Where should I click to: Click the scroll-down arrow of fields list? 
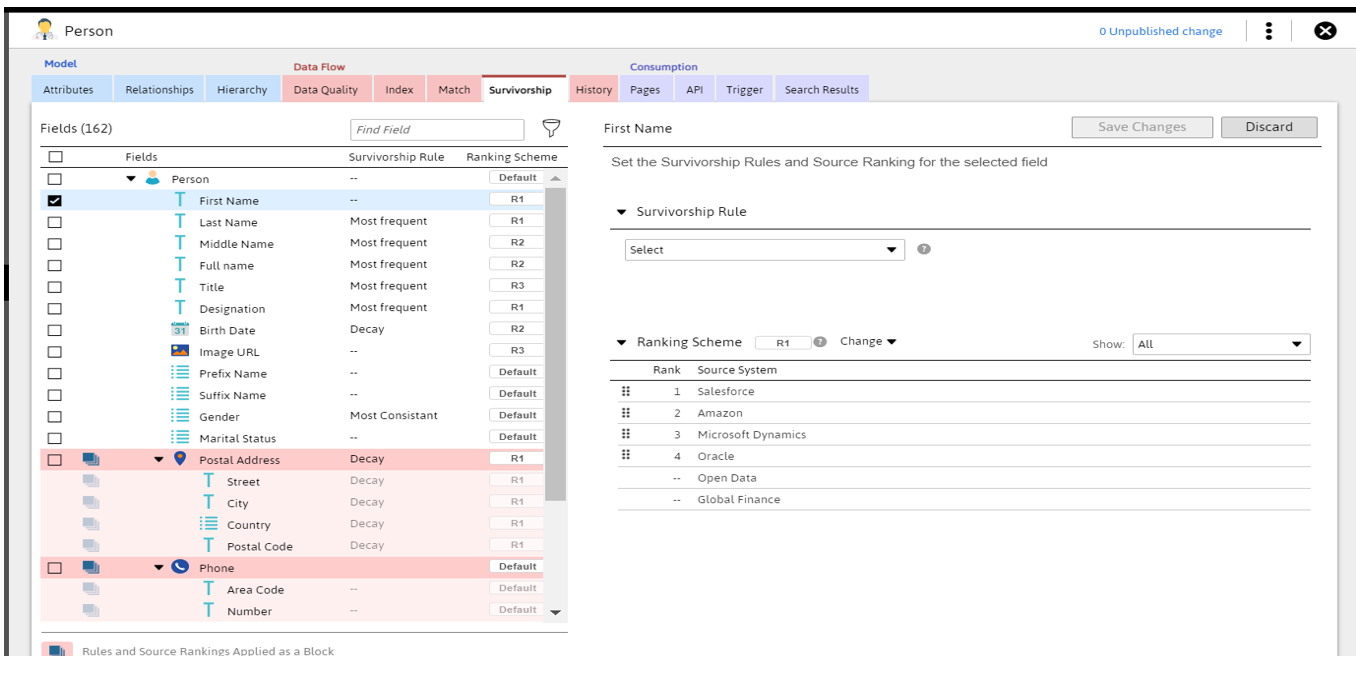[x=556, y=612]
